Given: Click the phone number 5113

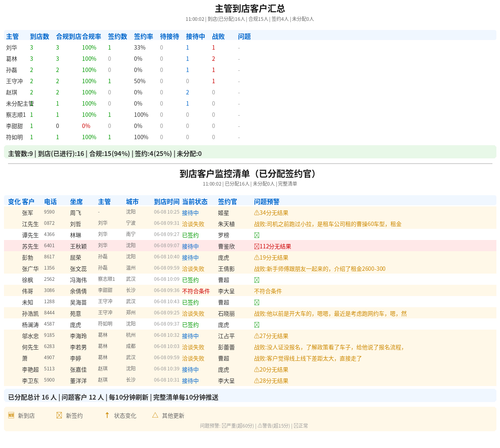Looking at the screenshot, I should pos(49,369).
